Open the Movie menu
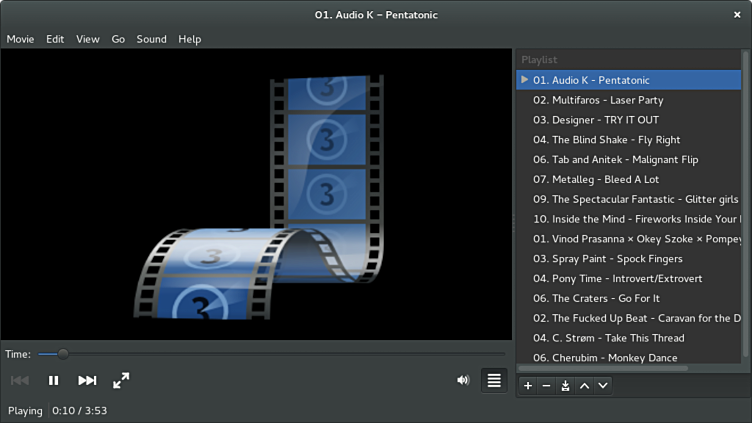 (x=20, y=39)
